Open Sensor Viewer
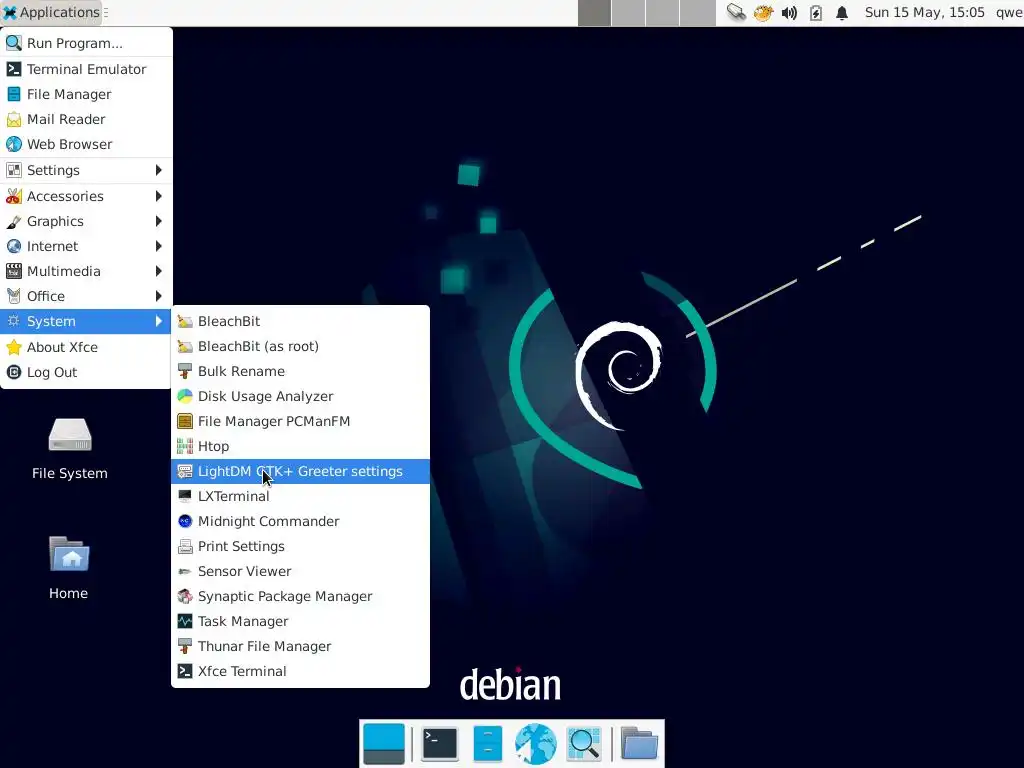The height and width of the screenshot is (768, 1024). click(300, 571)
